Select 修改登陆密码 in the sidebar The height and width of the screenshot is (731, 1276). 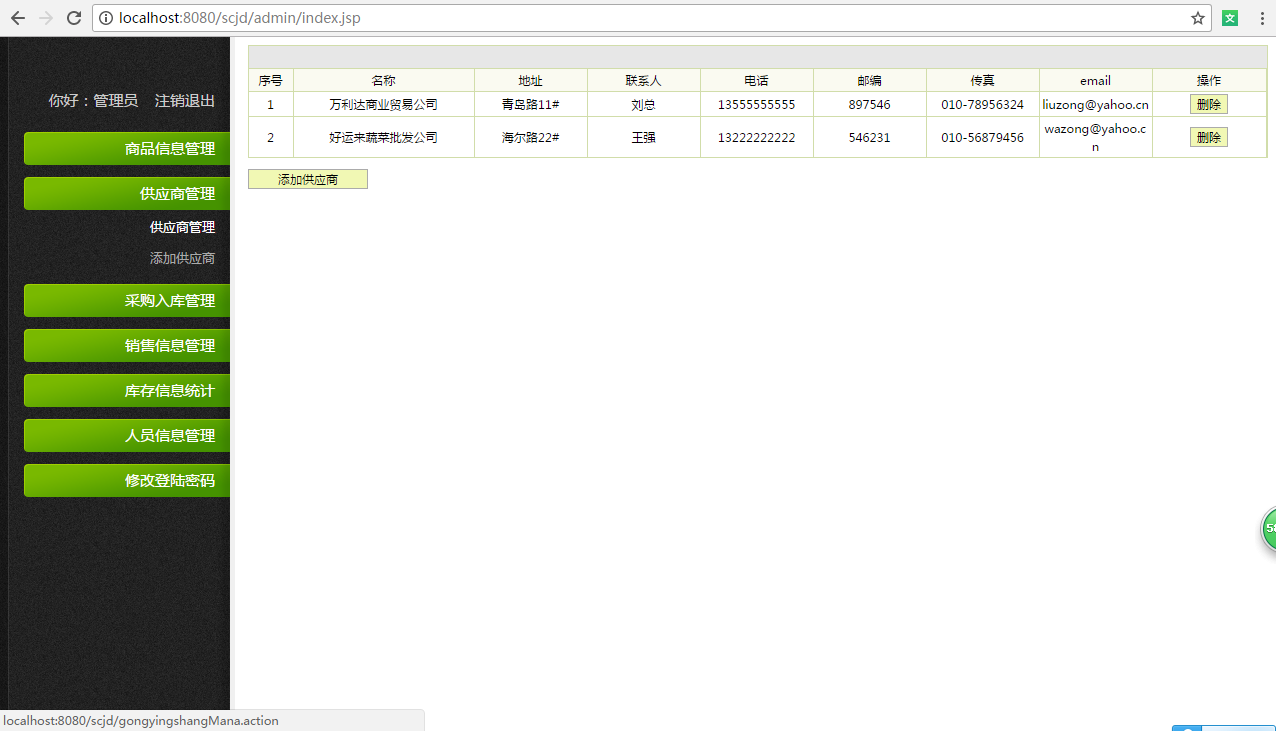[127, 480]
